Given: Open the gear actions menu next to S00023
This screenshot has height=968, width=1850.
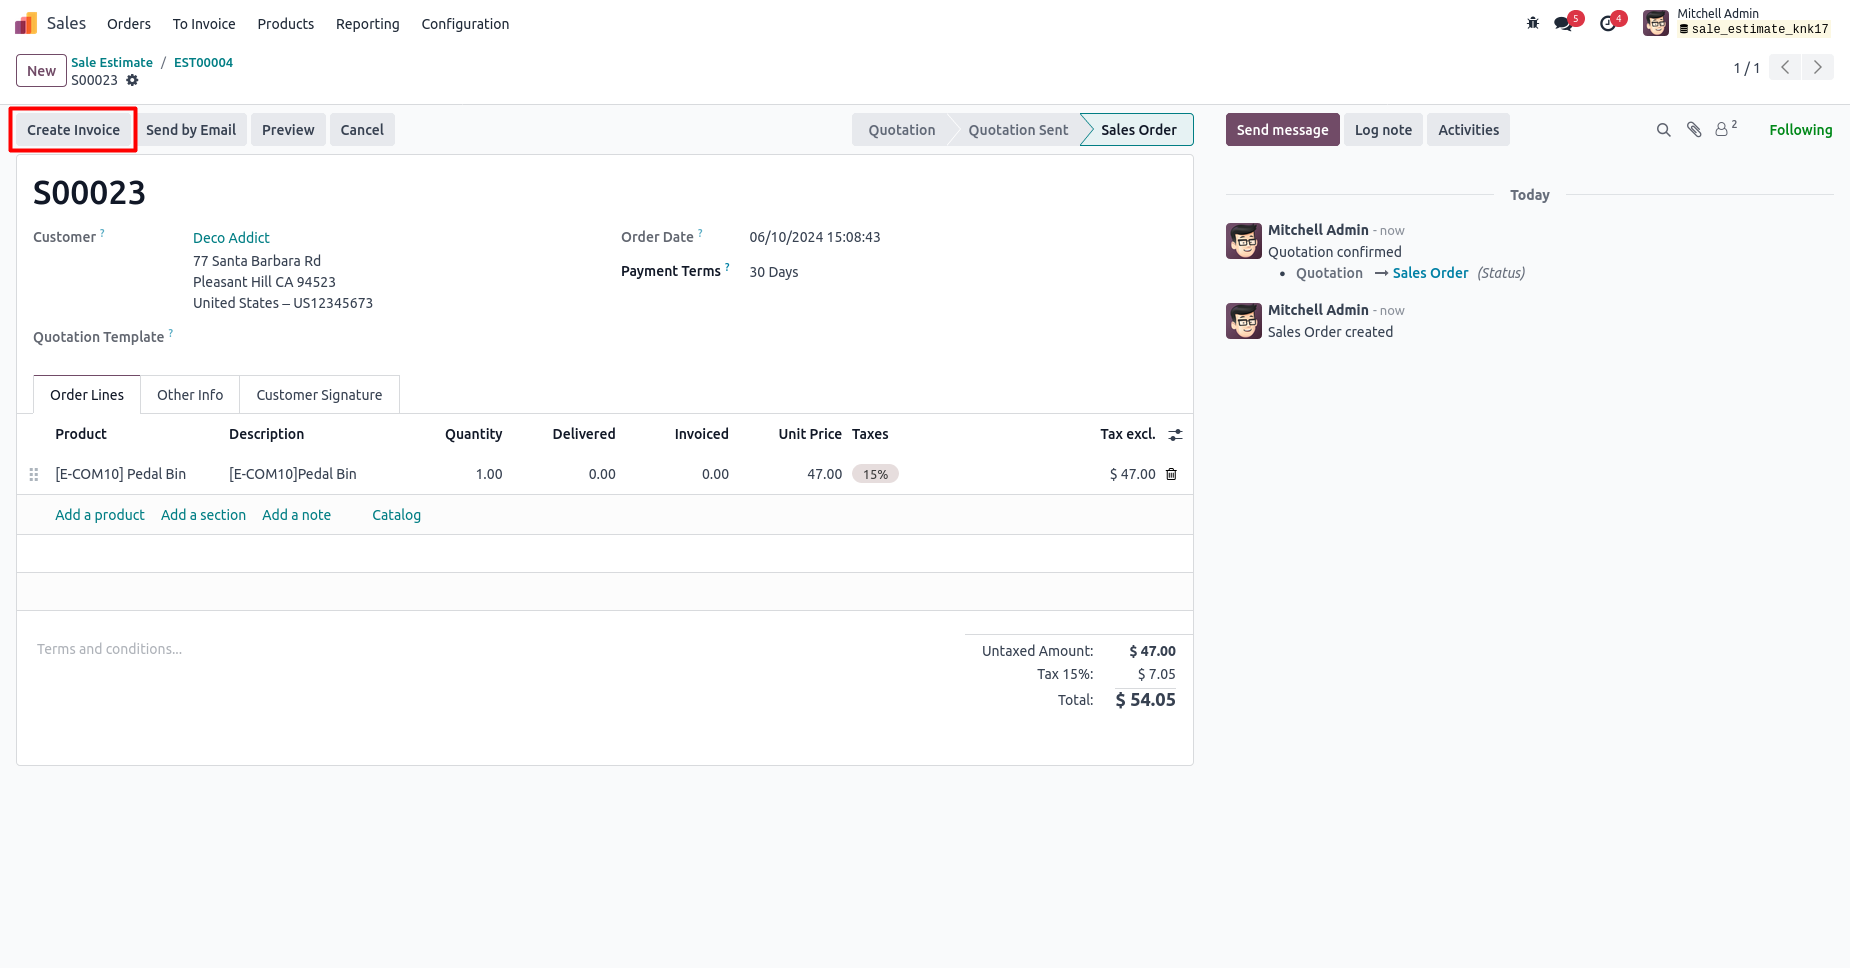Looking at the screenshot, I should (x=132, y=80).
